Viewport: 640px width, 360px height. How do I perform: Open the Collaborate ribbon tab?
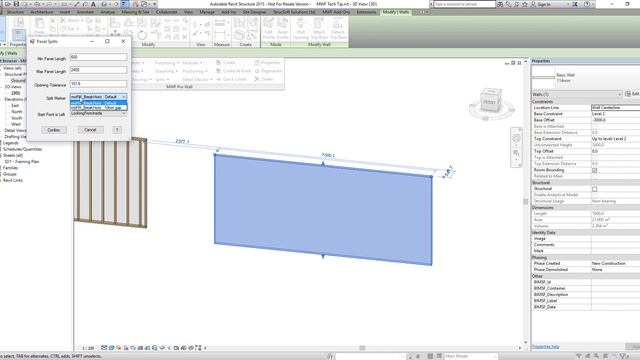167,12
